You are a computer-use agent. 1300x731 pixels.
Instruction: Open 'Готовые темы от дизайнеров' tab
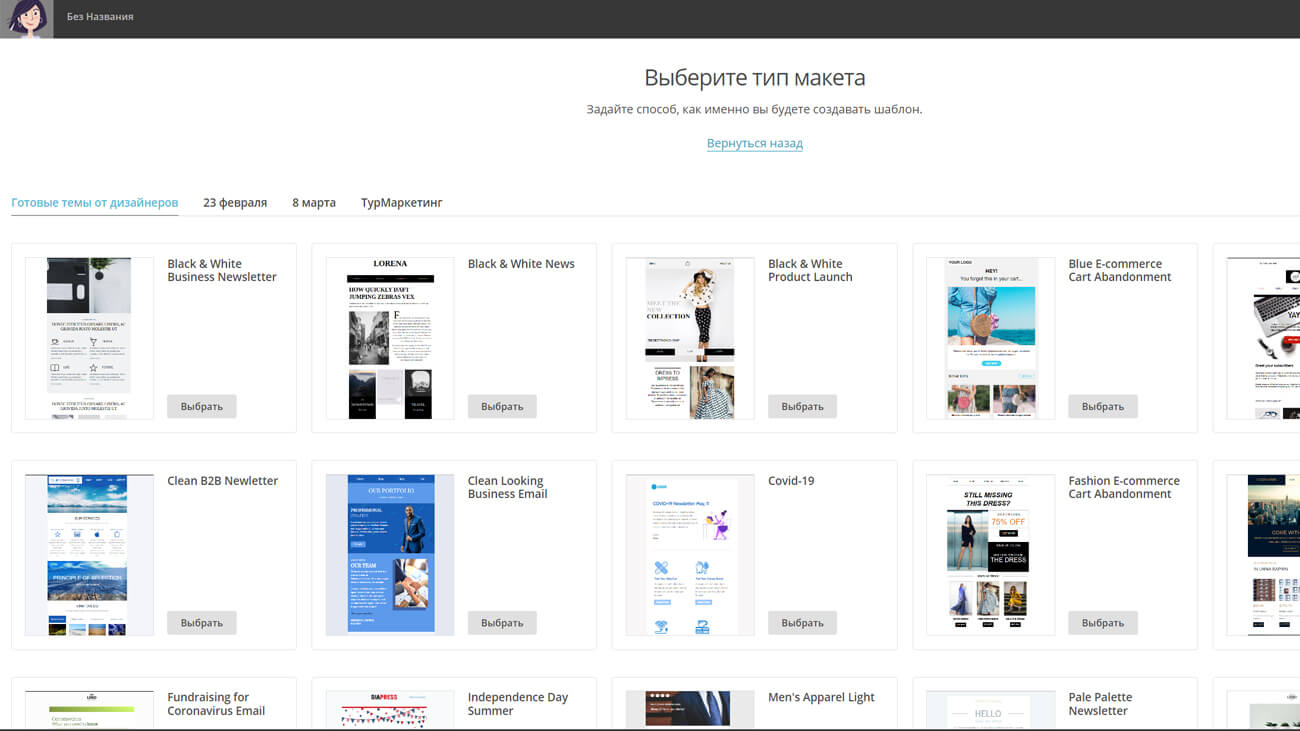(95, 202)
